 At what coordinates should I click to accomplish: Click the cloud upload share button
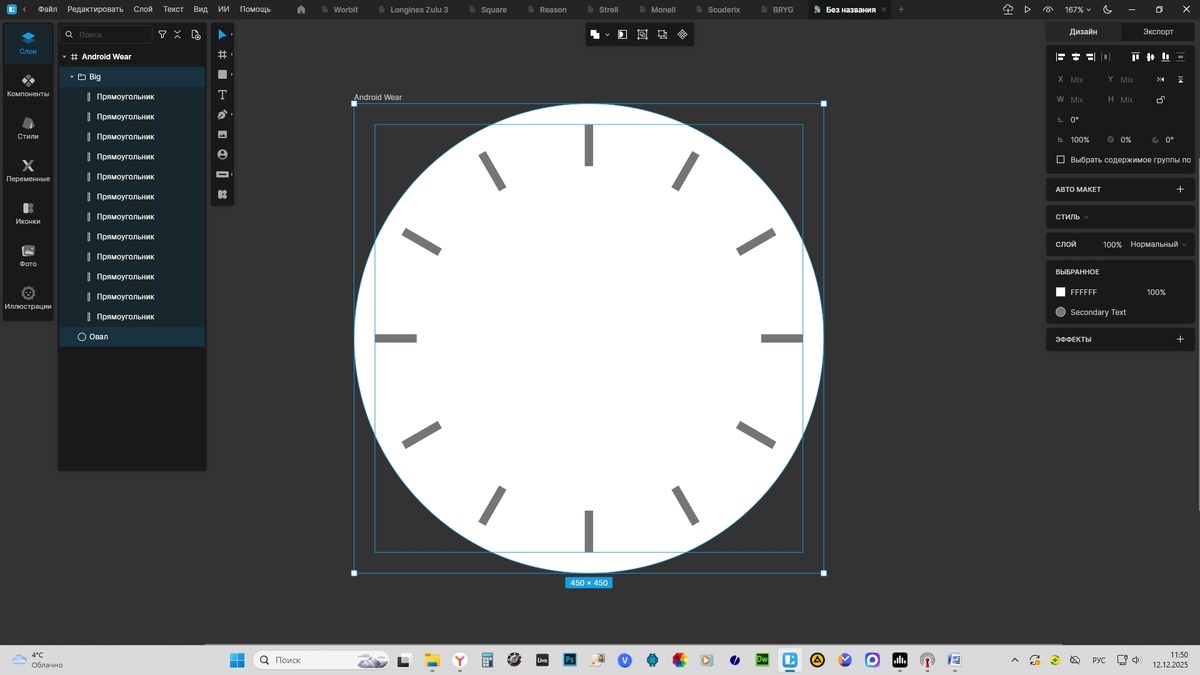[1008, 10]
